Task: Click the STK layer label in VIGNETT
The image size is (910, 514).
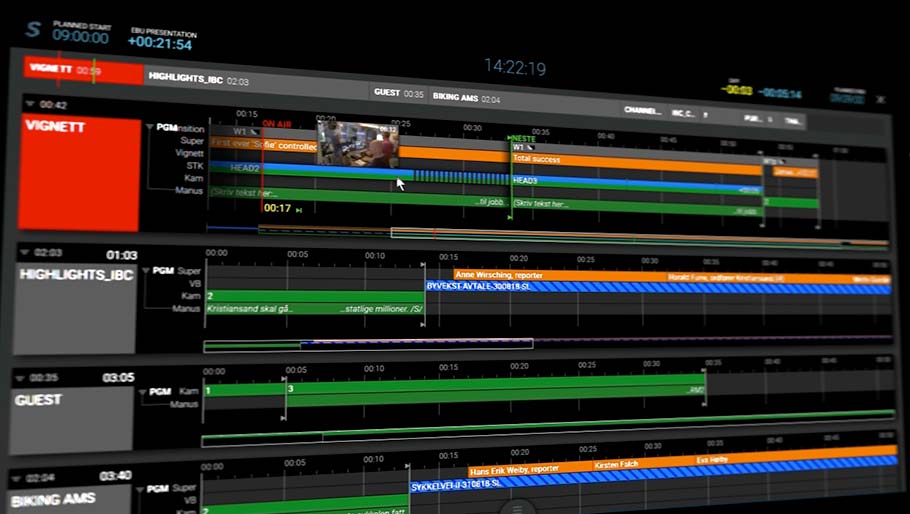Action: [x=194, y=166]
